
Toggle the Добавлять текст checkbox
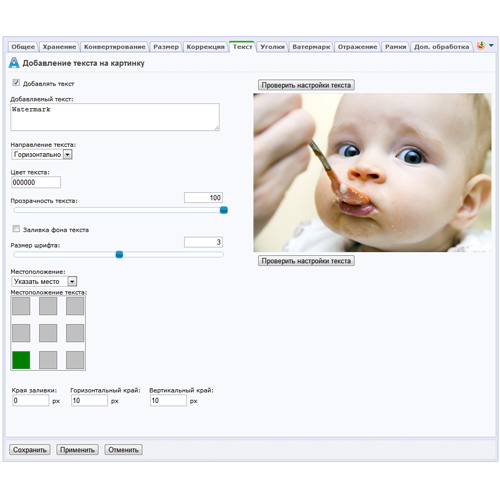tap(16, 83)
